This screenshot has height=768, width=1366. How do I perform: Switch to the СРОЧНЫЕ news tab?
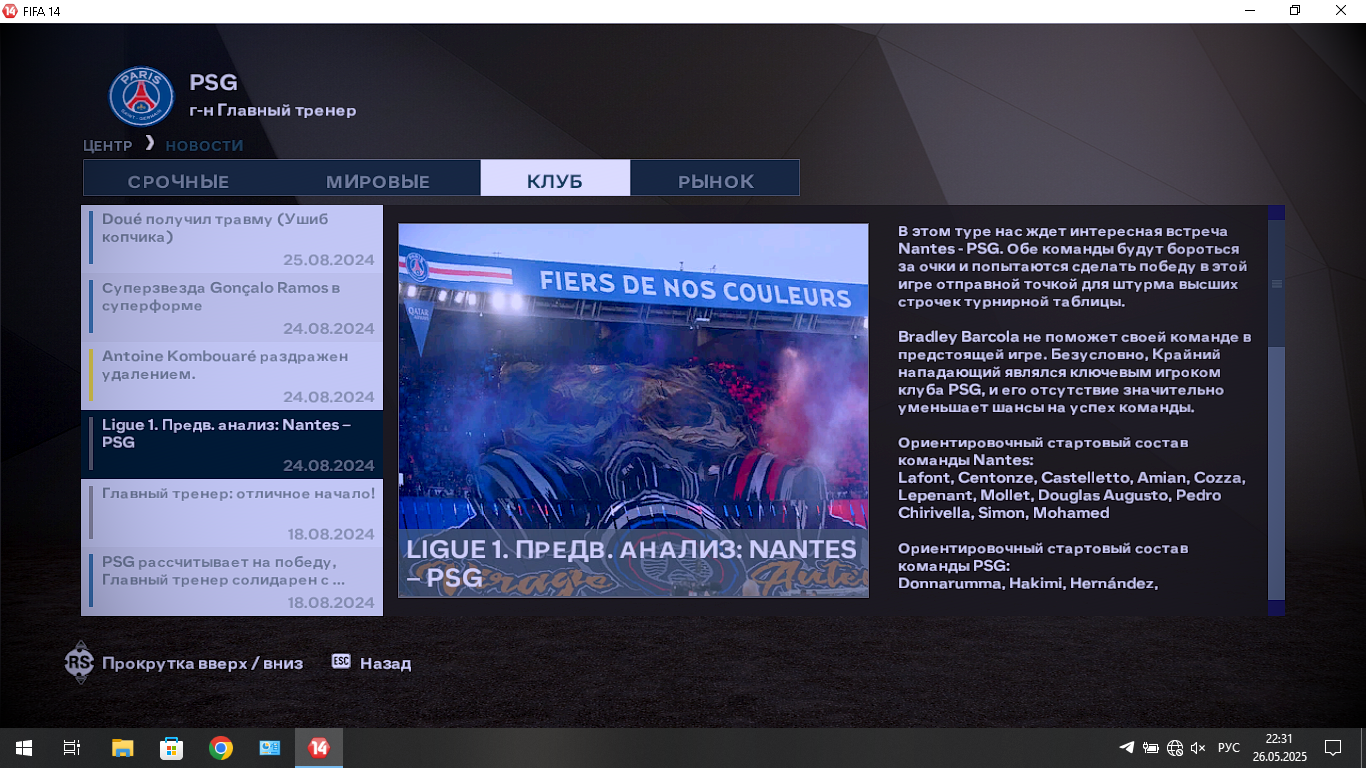click(x=178, y=181)
